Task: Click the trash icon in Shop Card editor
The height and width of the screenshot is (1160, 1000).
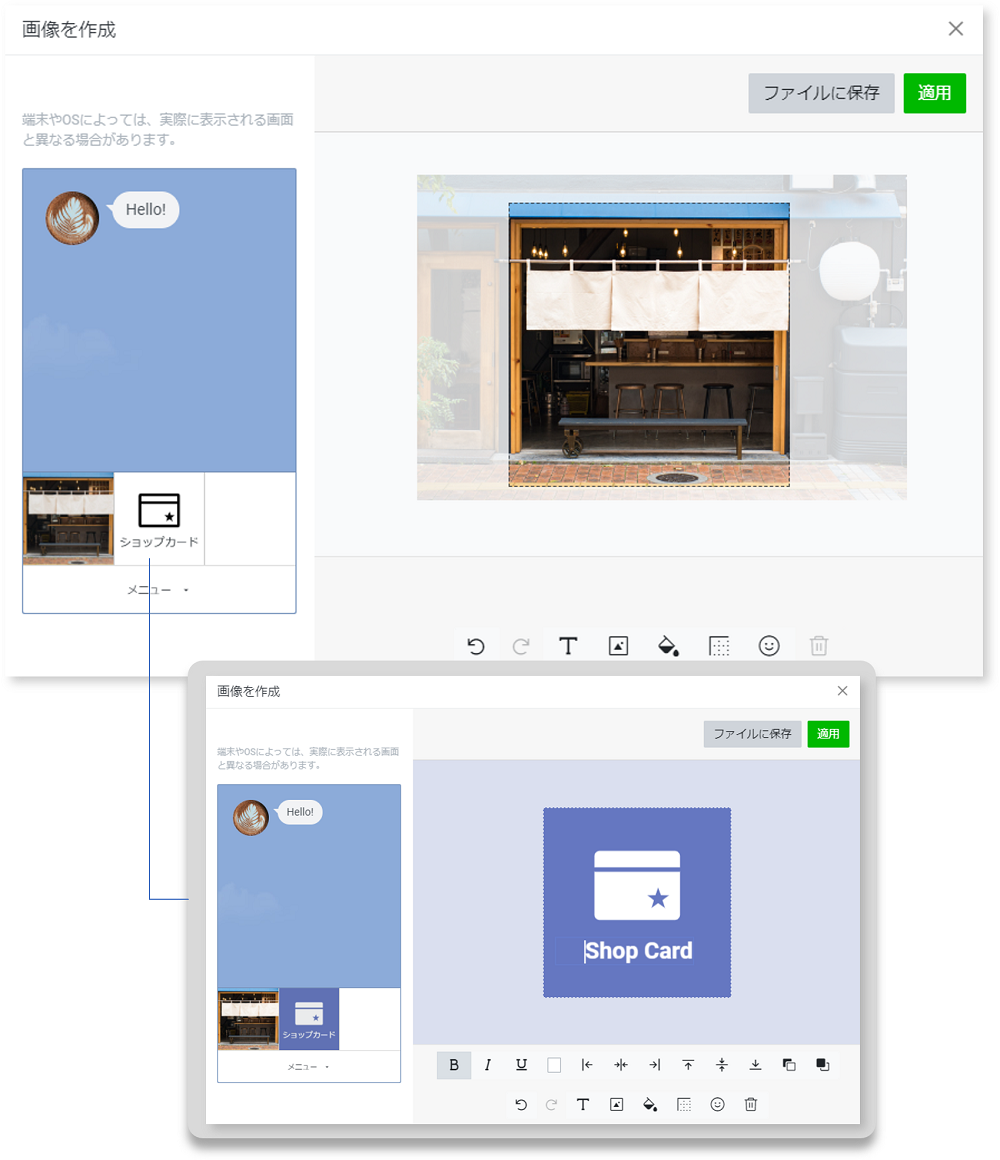Action: click(x=751, y=1105)
